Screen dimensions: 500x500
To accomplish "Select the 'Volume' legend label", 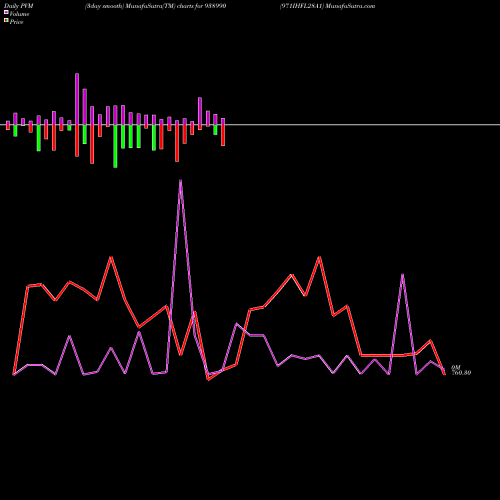I will [19, 14].
